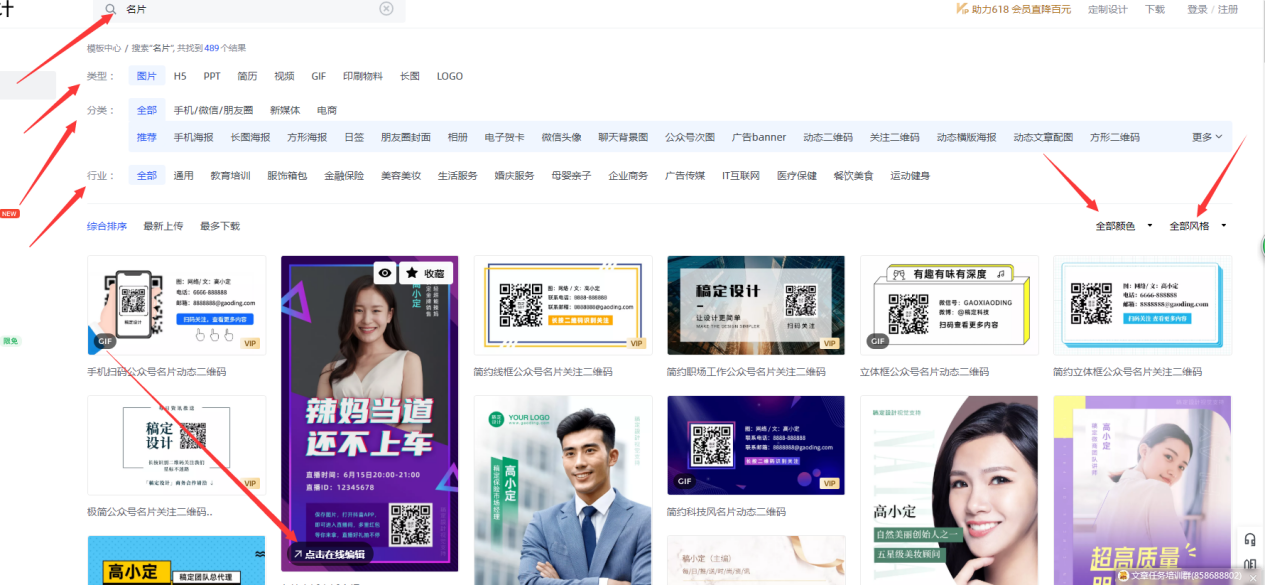
Task: Click 下载 in the top navigation
Action: [1155, 9]
